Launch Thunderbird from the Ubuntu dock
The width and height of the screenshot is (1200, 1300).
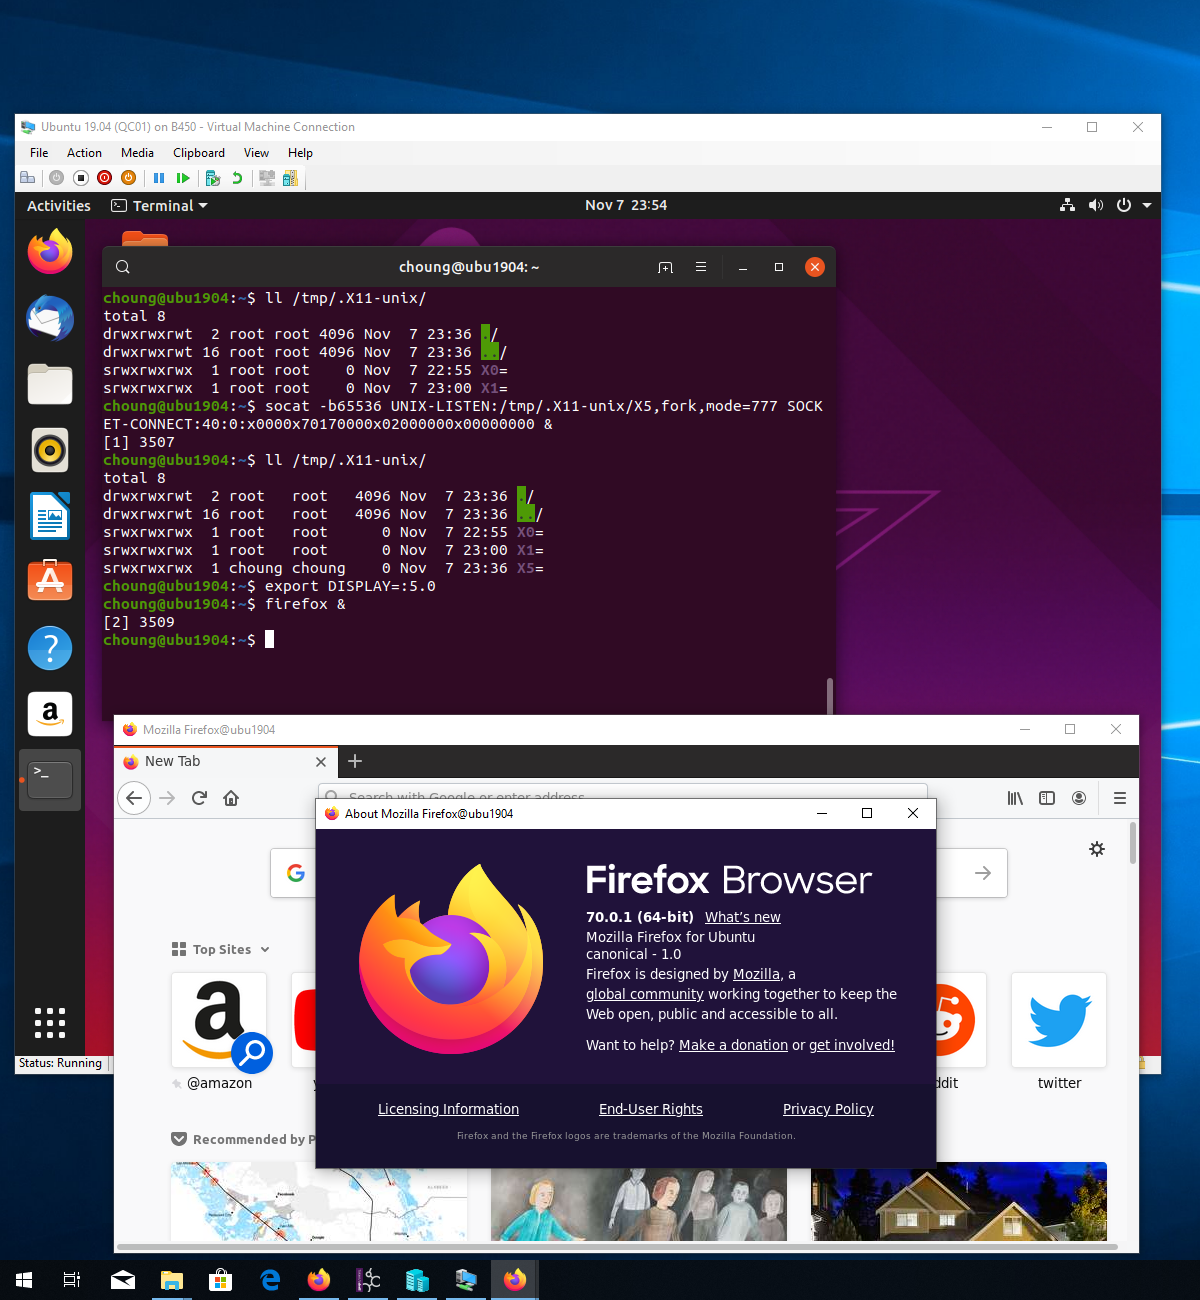(50, 318)
